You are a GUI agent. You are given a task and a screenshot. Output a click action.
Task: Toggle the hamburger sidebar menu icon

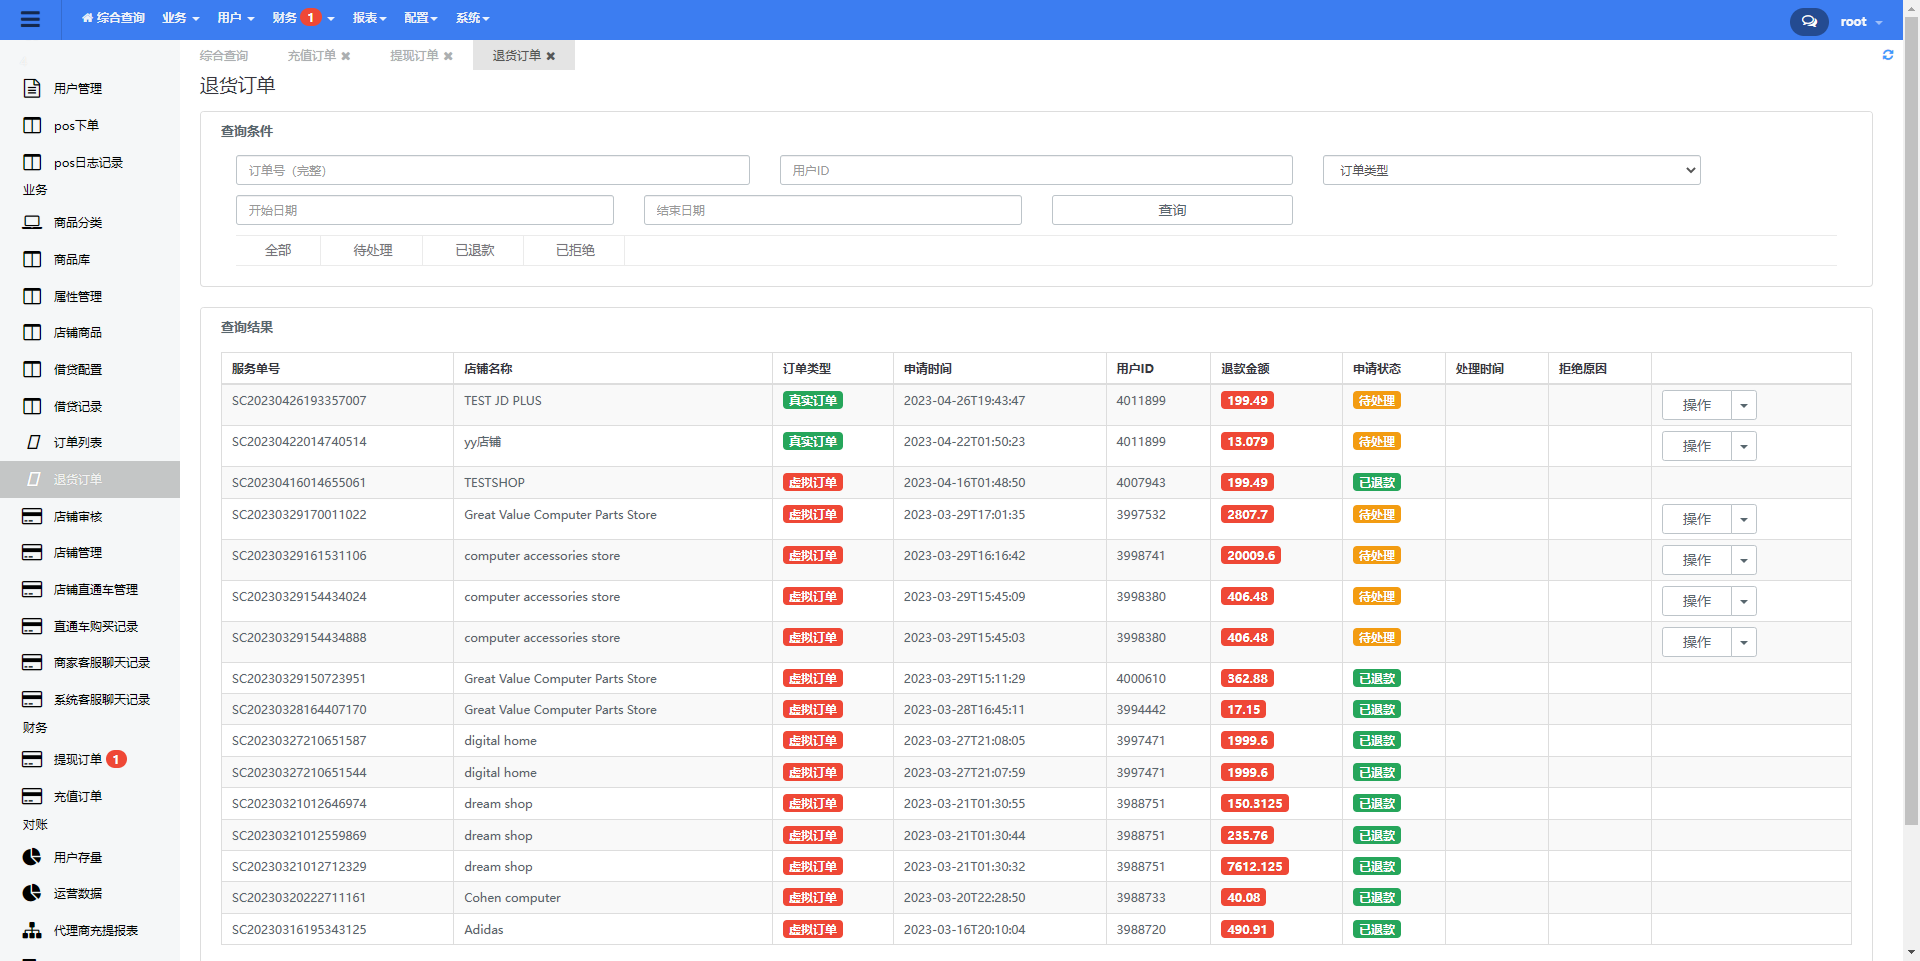pyautogui.click(x=30, y=19)
